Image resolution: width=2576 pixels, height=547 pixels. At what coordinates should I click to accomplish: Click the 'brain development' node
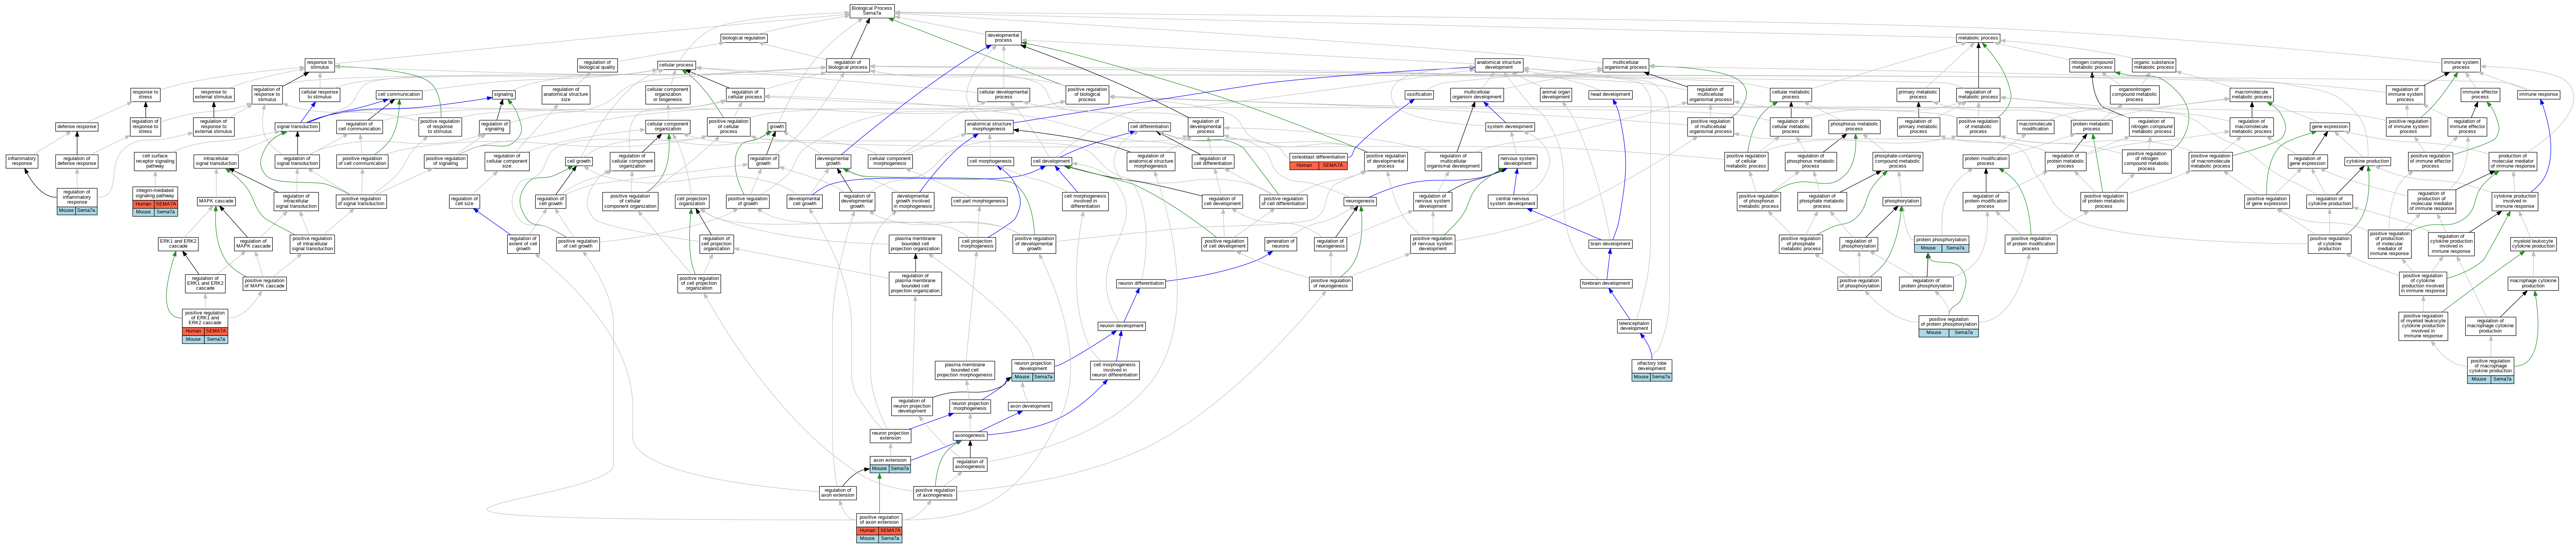[x=1610, y=243]
